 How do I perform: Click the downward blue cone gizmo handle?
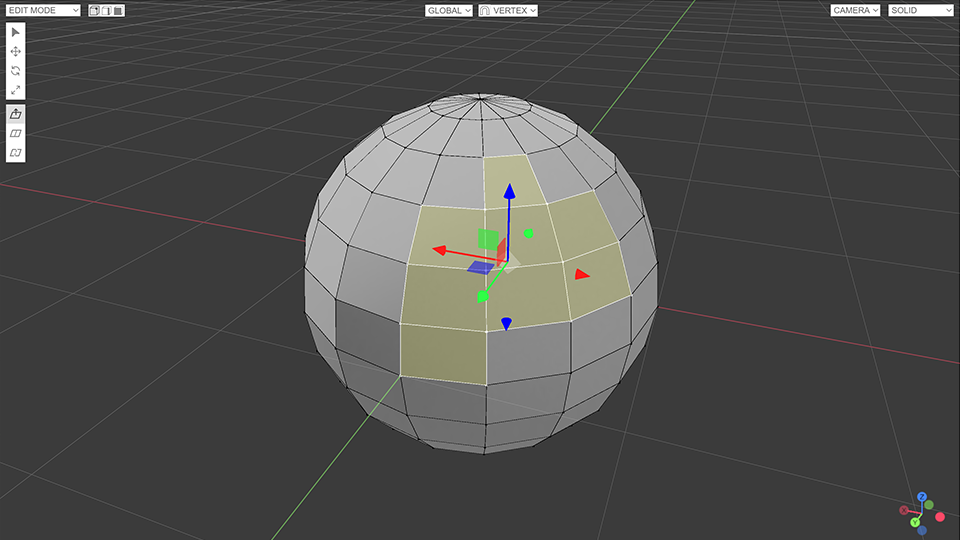(x=506, y=323)
